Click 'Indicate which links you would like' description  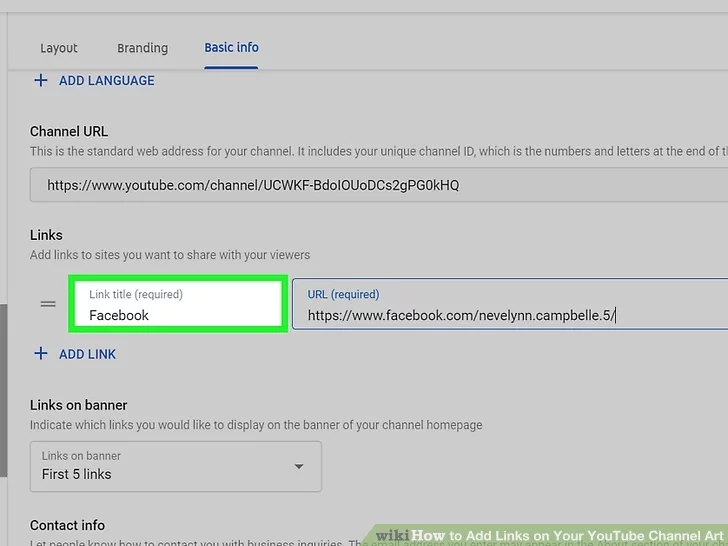(256, 425)
